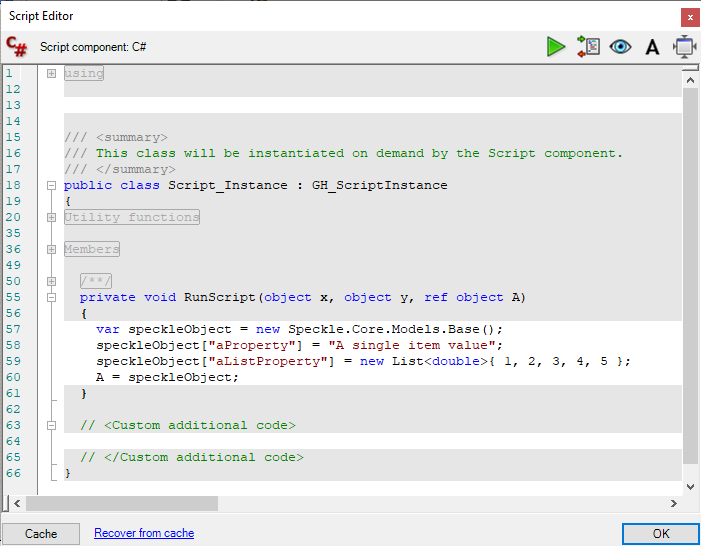The width and height of the screenshot is (701, 546).
Task: Expand the collapsed /**/ comment block
Action: click(x=51, y=281)
